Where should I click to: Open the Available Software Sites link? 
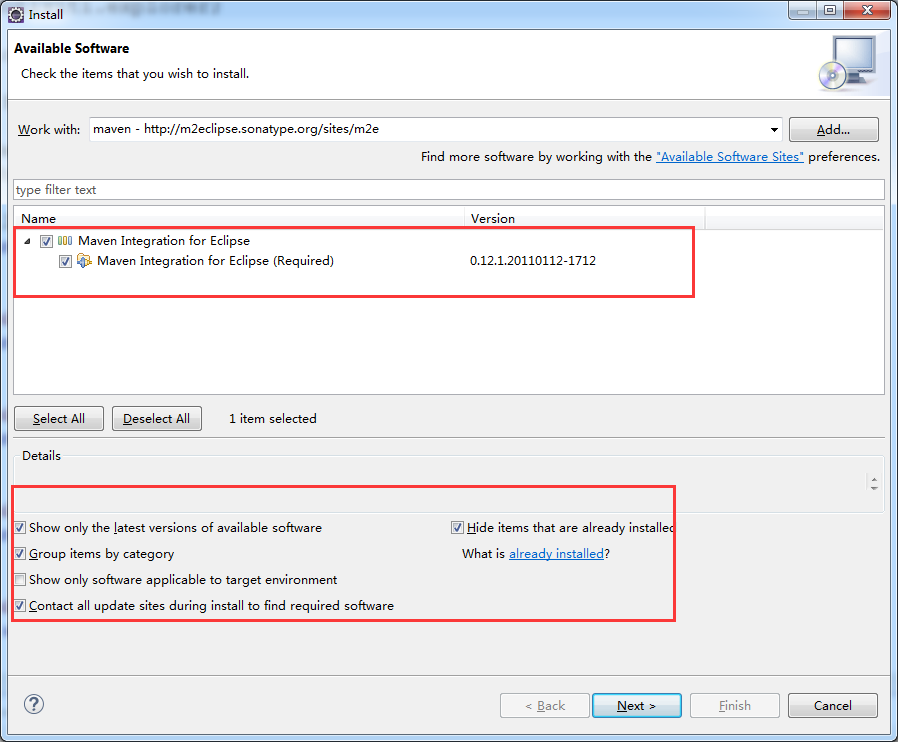tap(730, 157)
